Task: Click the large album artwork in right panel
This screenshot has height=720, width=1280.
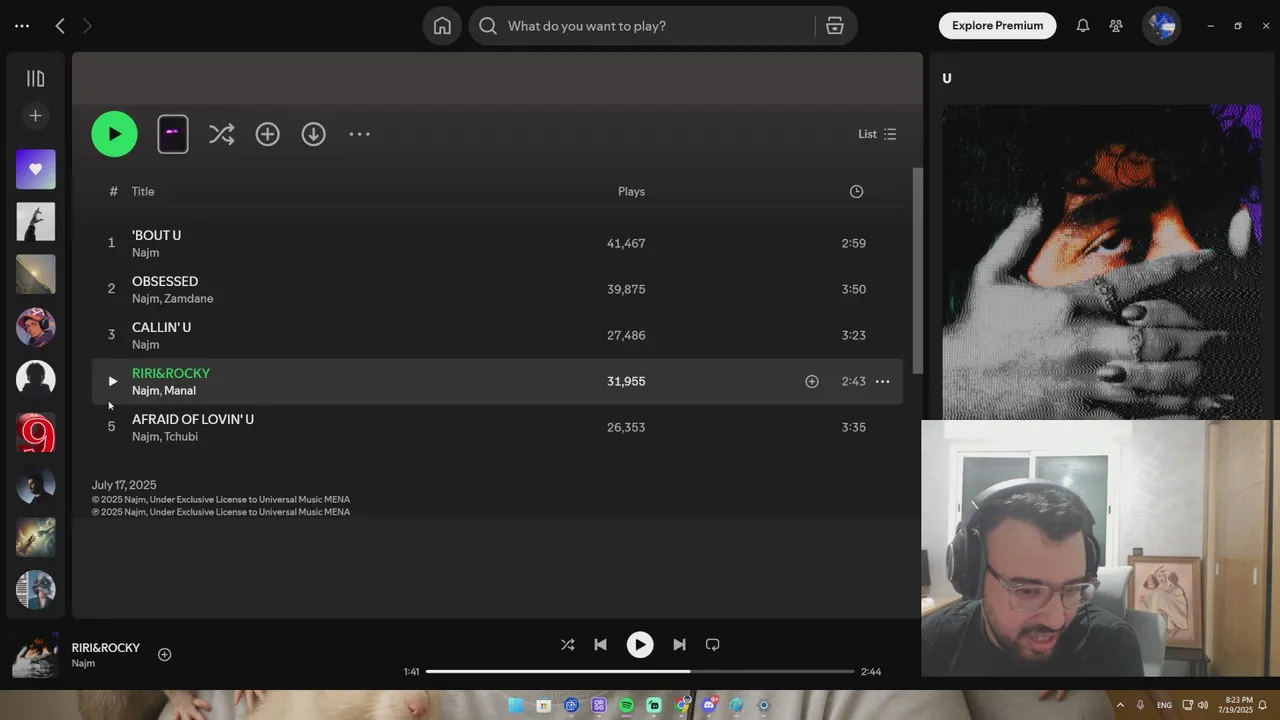Action: click(1100, 262)
